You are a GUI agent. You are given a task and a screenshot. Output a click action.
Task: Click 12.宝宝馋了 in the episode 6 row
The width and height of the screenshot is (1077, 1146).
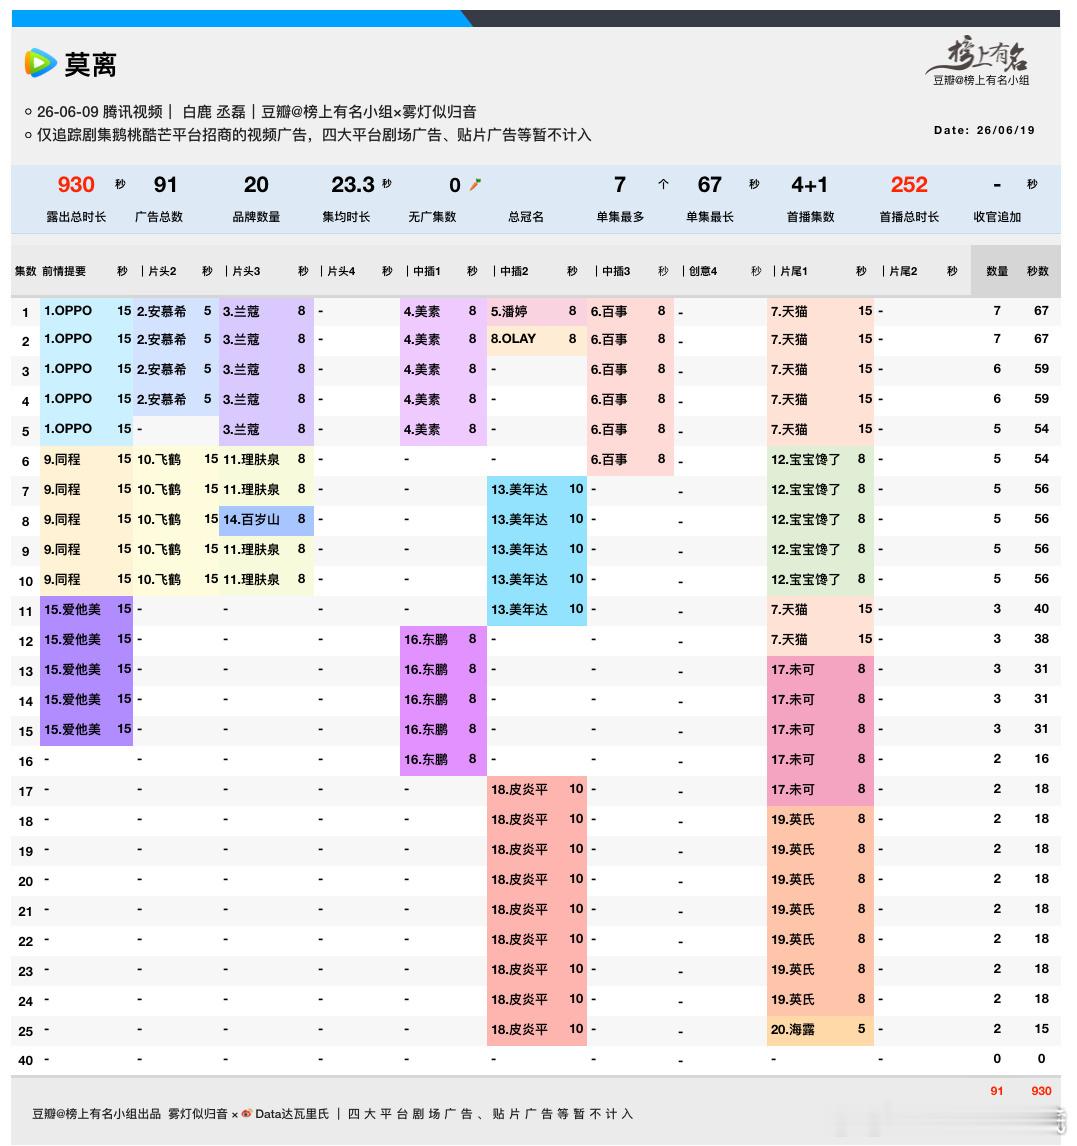[x=805, y=459]
